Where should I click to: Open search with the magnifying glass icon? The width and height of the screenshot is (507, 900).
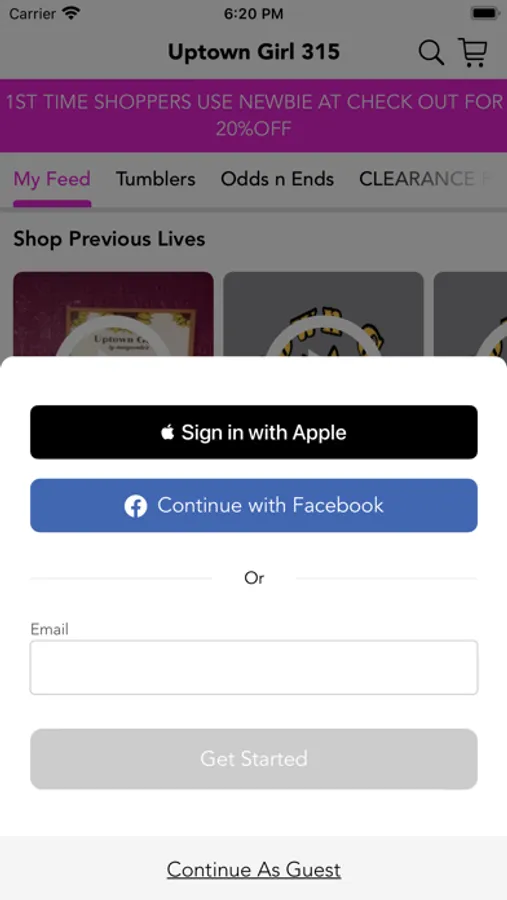tap(431, 53)
